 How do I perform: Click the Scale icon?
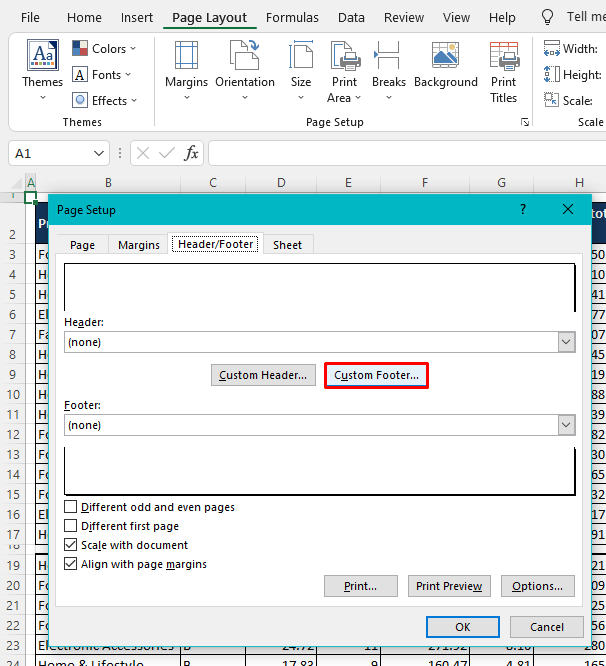point(551,100)
